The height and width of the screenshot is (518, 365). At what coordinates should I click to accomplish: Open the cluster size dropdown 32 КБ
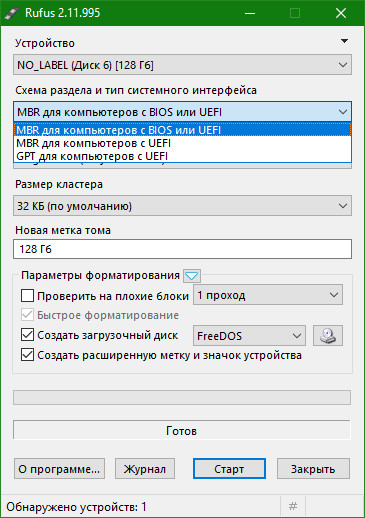point(182,206)
